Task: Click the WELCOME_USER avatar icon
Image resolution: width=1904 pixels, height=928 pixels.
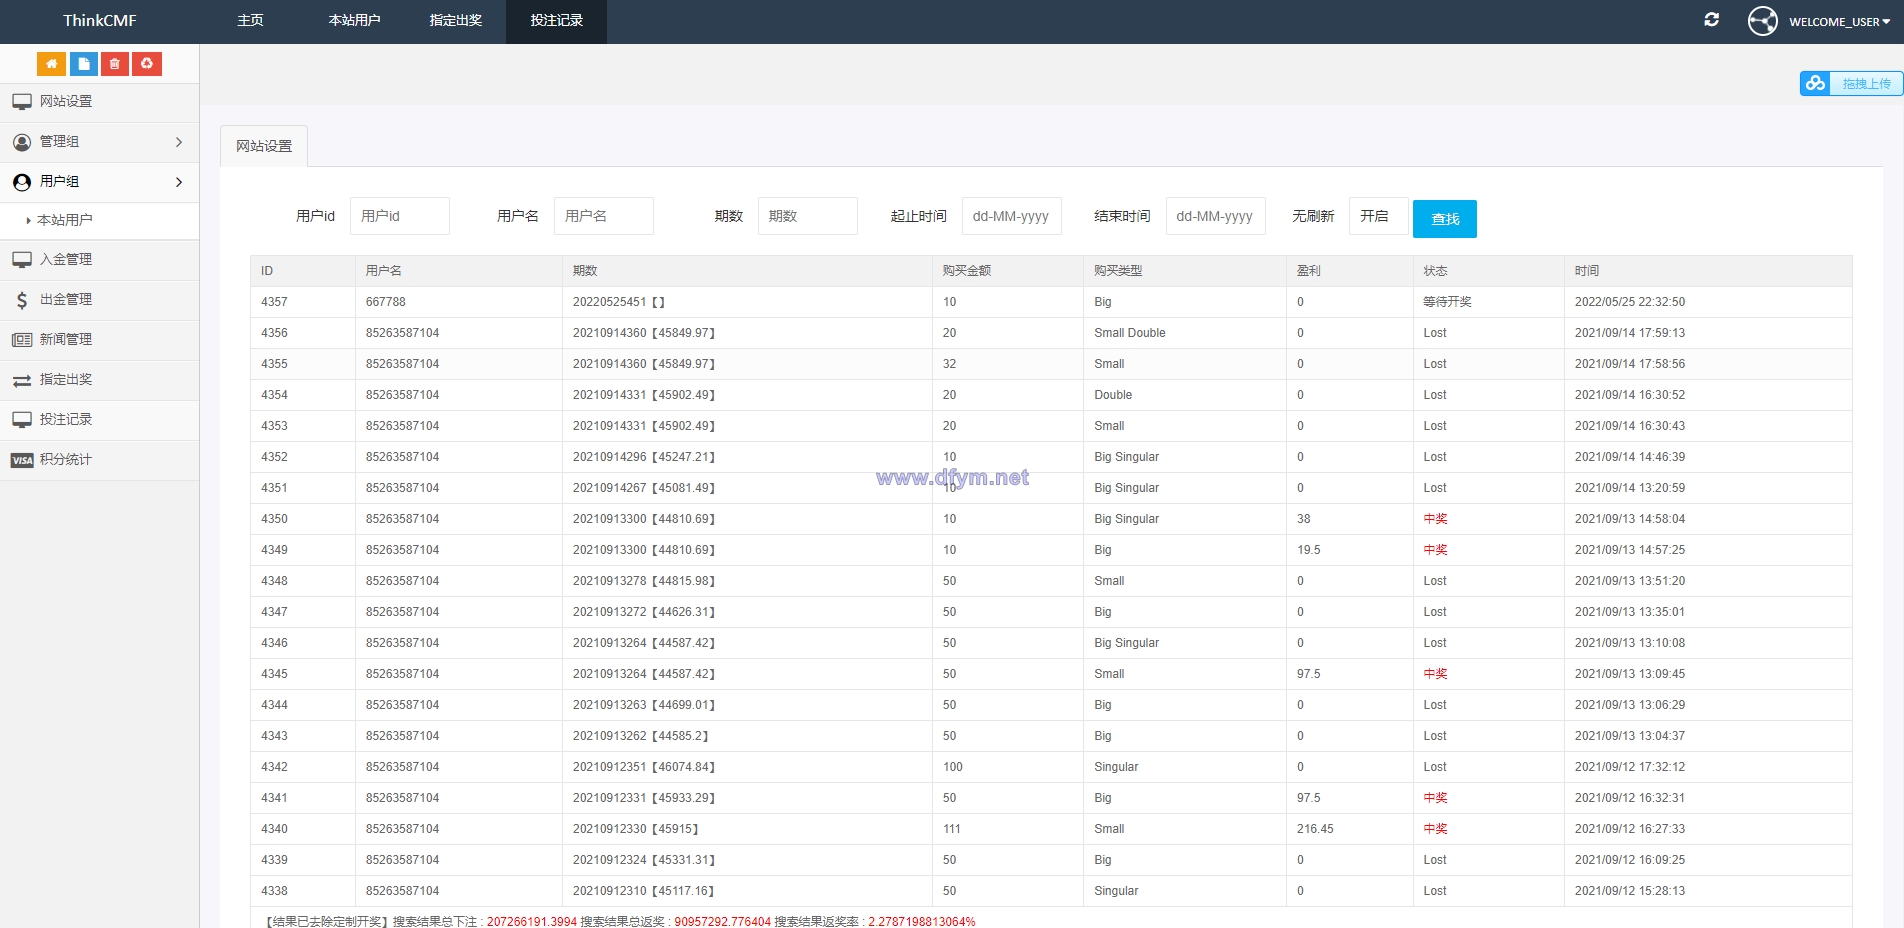Action: [1762, 21]
